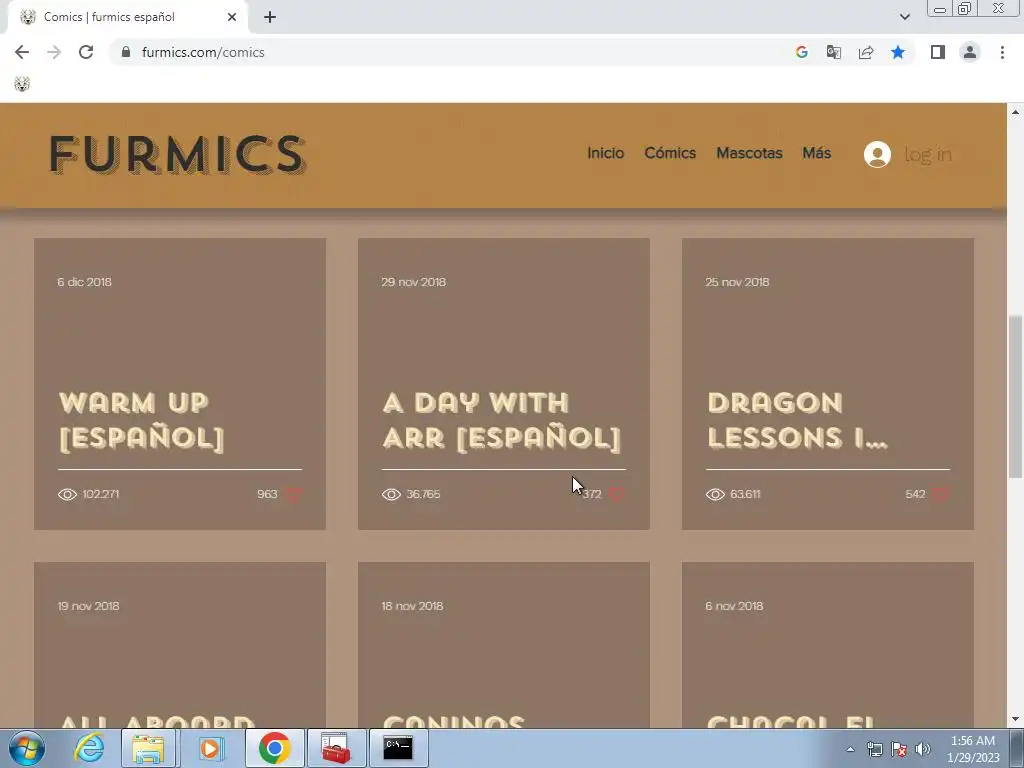
Task: Go forward using the browser forward arrow
Action: 54,52
